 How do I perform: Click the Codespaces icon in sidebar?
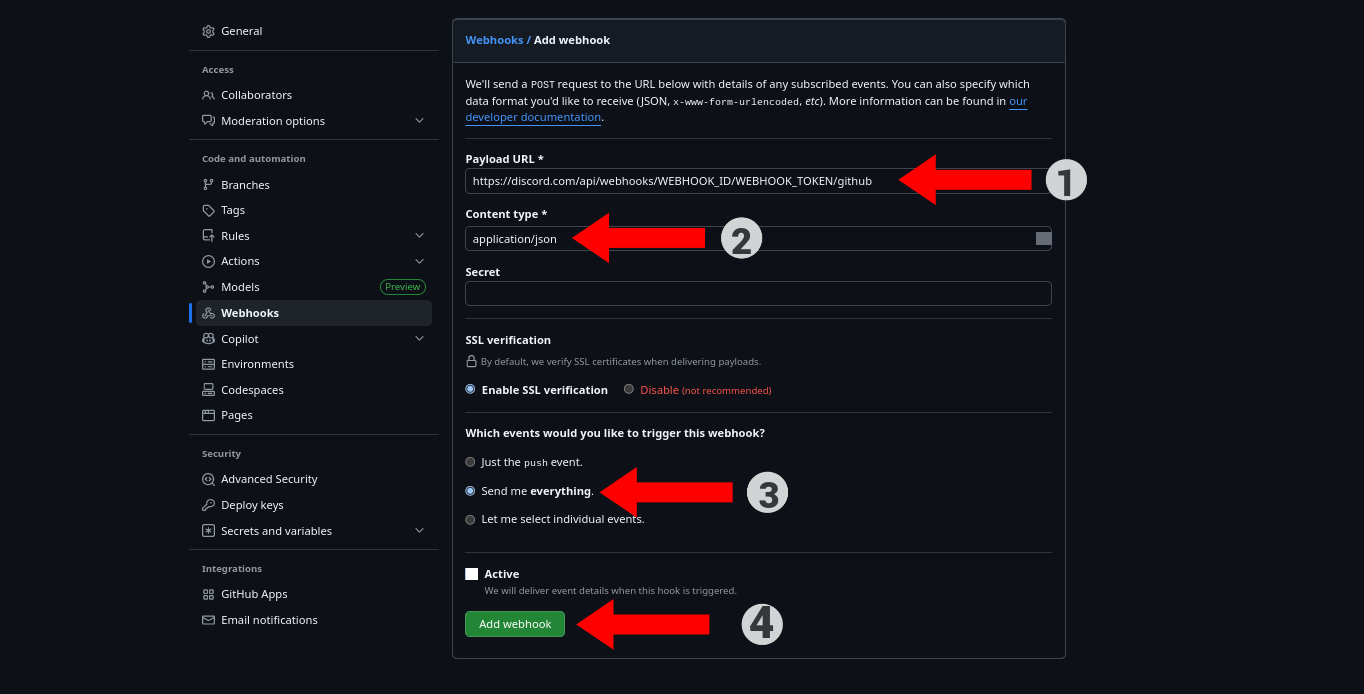click(x=208, y=390)
